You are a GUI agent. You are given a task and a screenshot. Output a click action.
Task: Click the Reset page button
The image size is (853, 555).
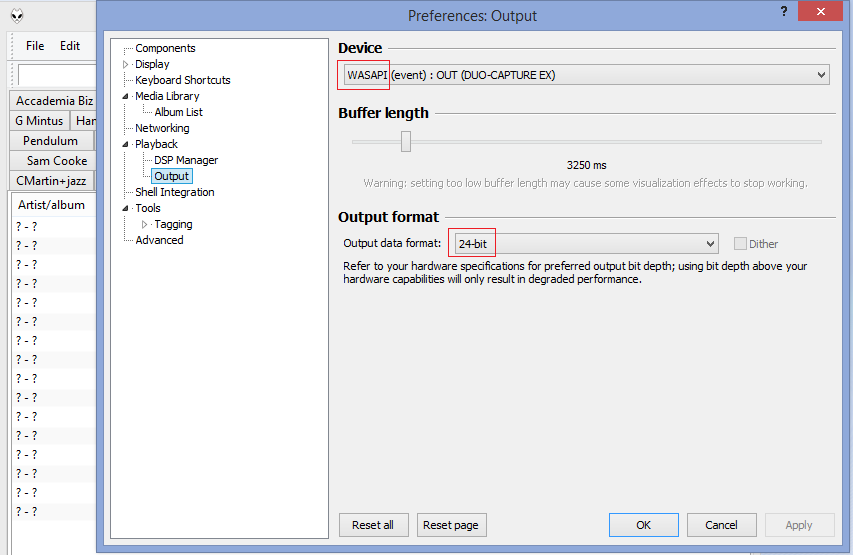coord(451,525)
